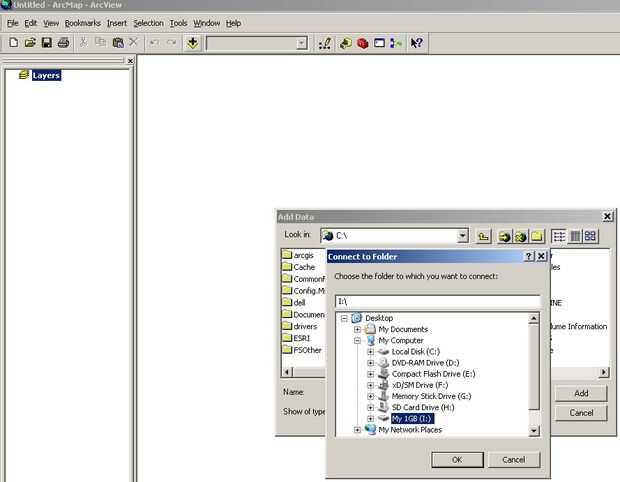Expand the My 1GB (I:) node
Viewport: 620px width, 482px height.
click(x=370, y=418)
